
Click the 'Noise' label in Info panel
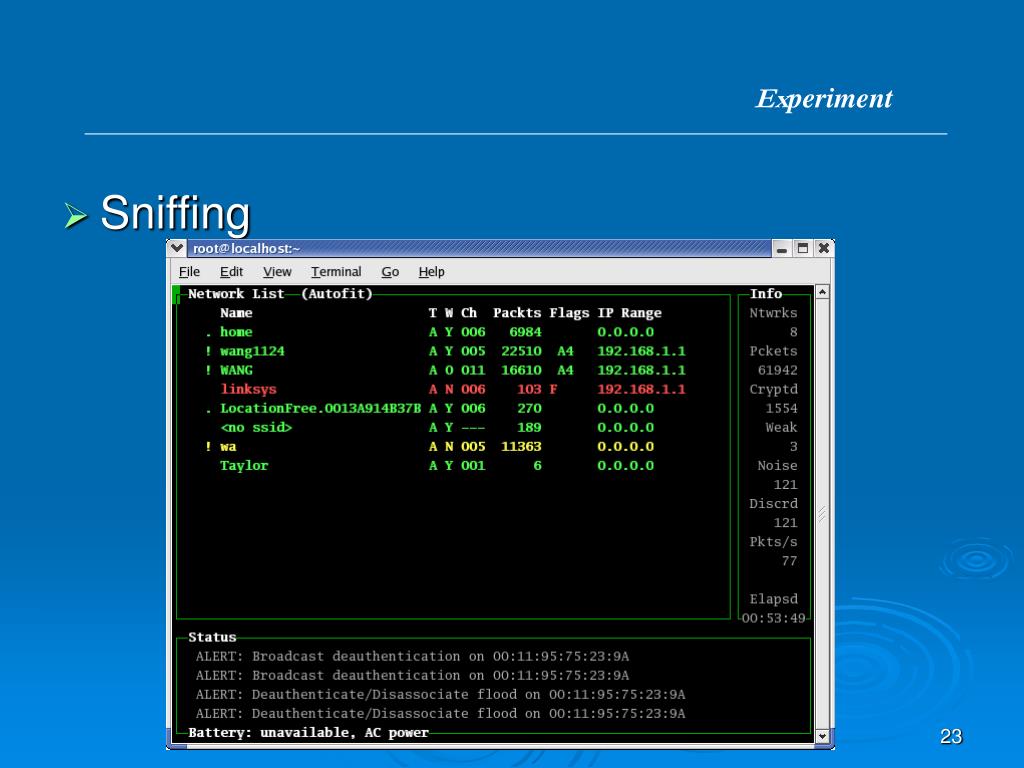click(777, 466)
